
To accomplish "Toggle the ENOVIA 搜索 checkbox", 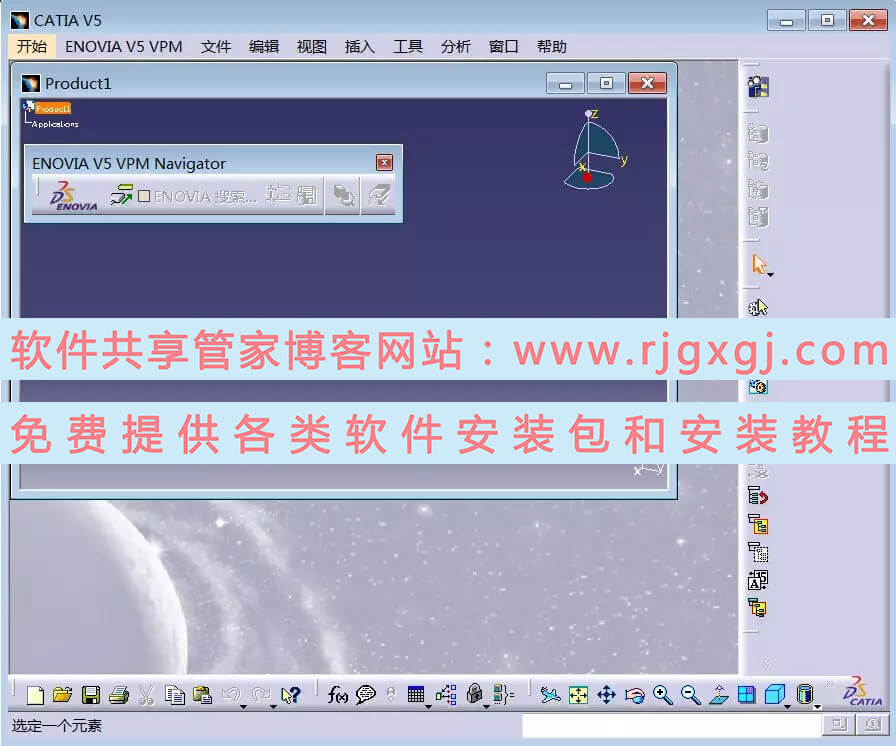I will click(144, 196).
